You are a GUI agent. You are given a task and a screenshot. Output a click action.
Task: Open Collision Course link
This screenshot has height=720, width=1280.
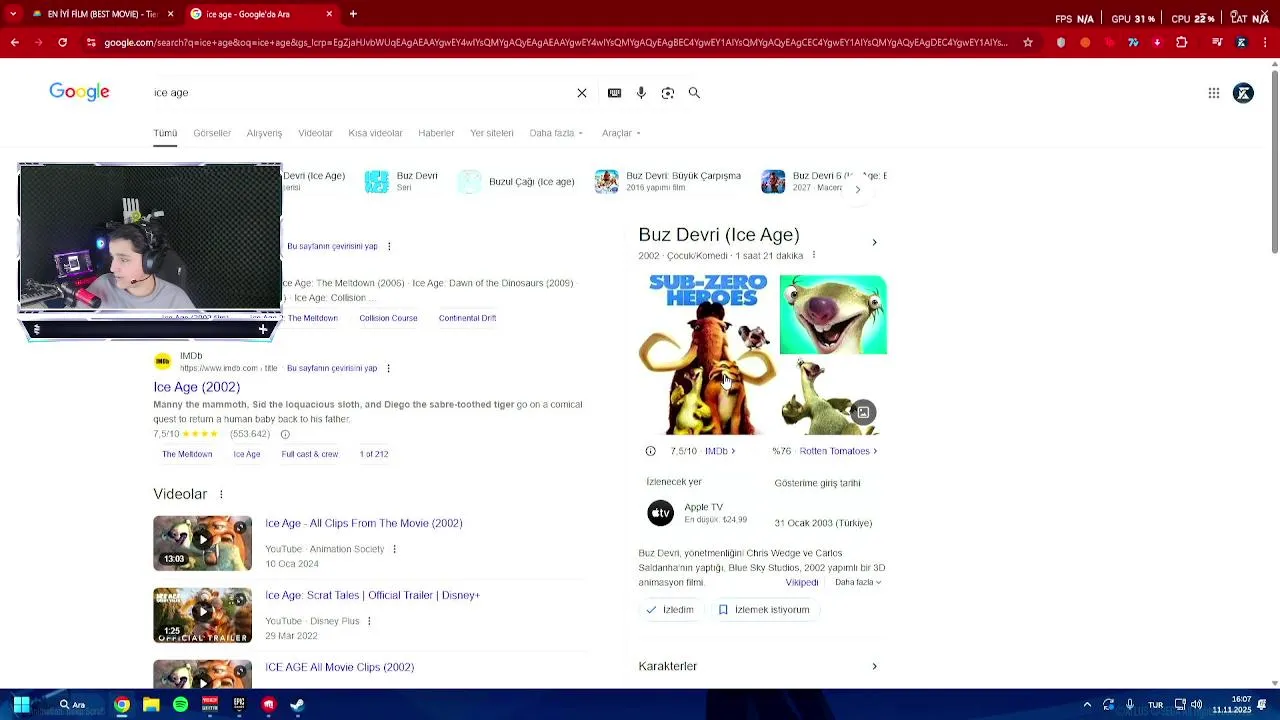coord(388,318)
